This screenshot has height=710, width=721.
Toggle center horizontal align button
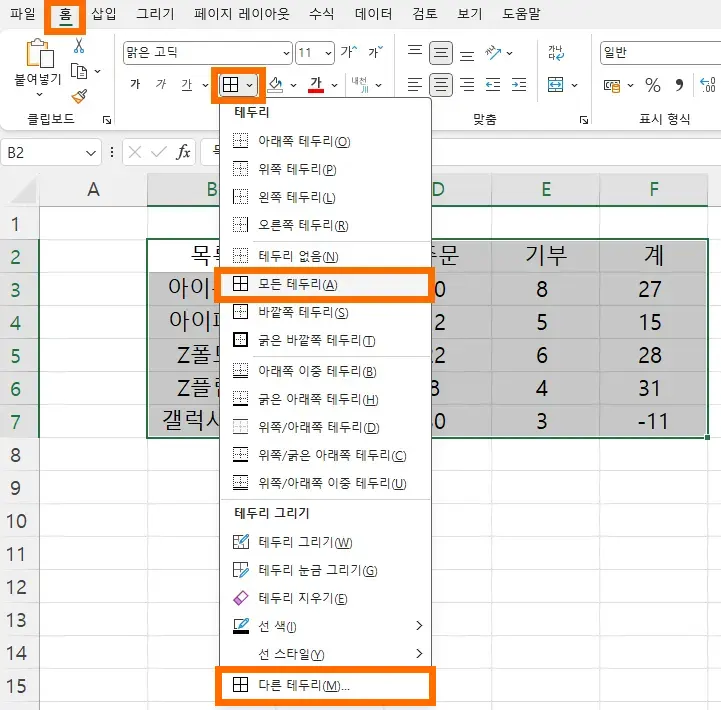(x=441, y=85)
